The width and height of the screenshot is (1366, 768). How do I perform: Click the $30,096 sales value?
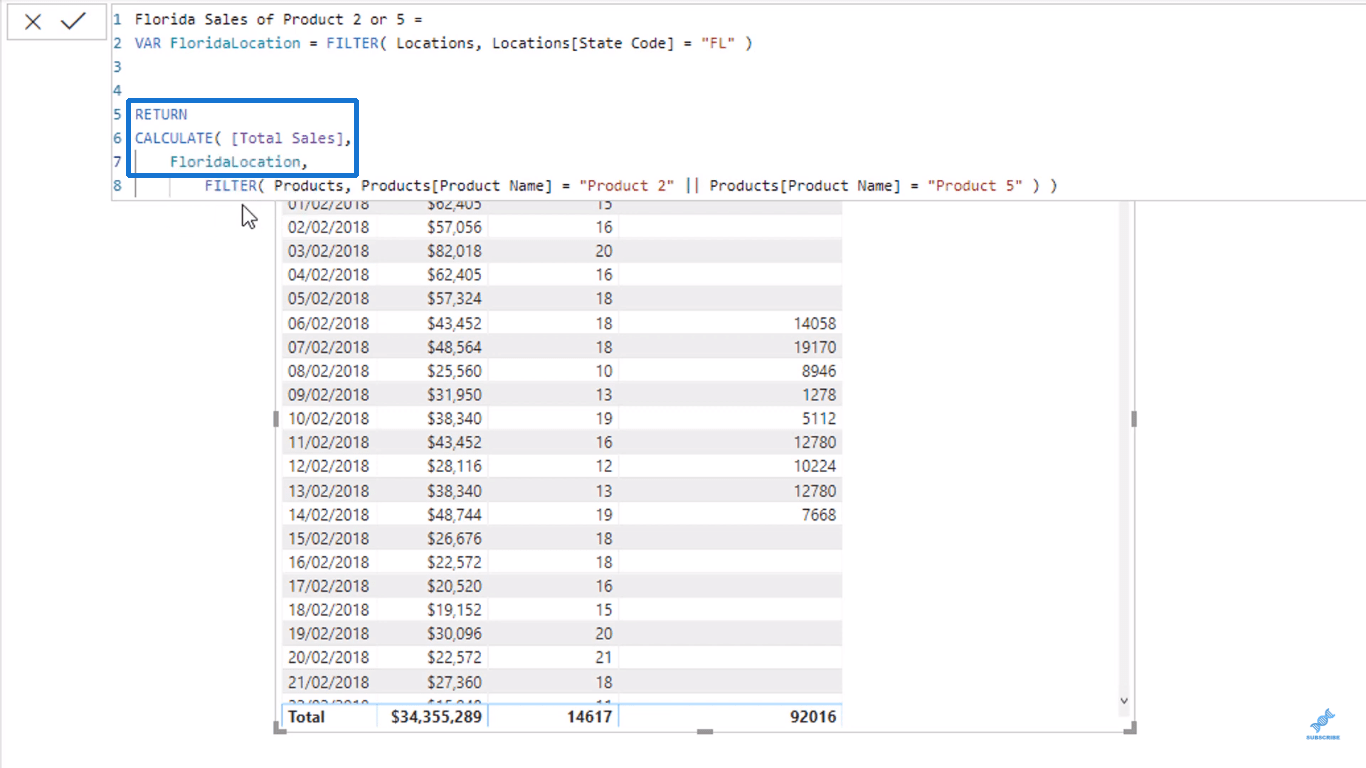coord(454,633)
